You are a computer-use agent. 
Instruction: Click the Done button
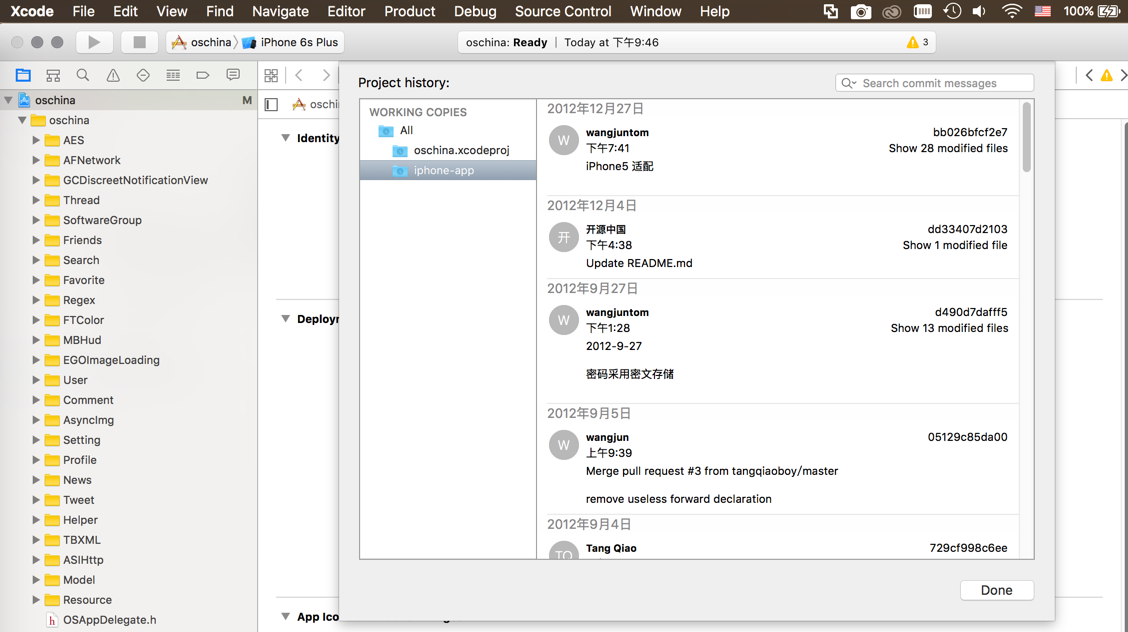[996, 590]
